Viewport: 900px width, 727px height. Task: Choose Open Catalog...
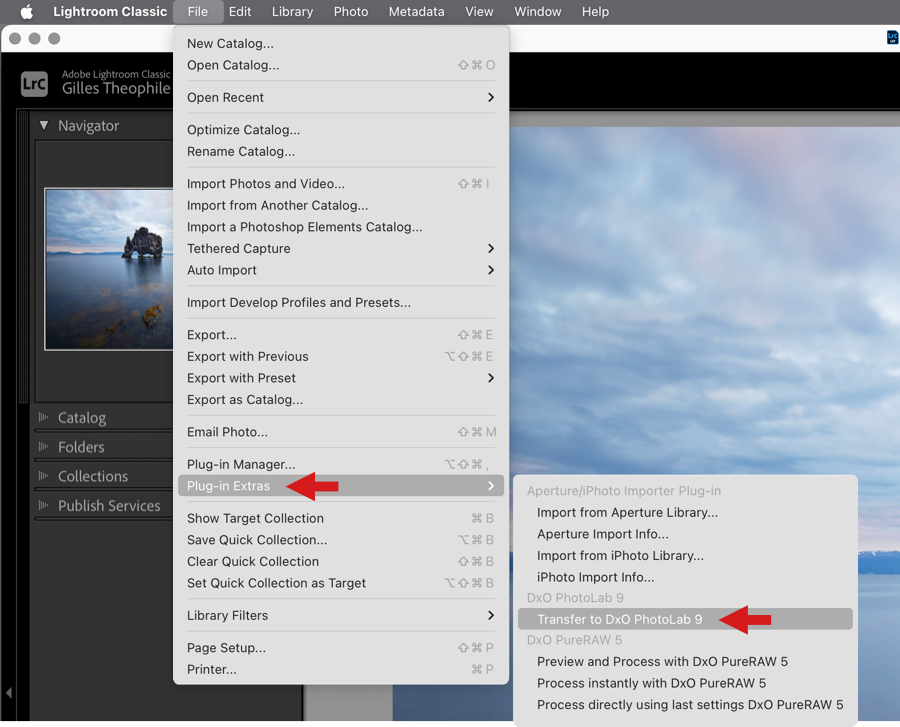tap(341, 65)
